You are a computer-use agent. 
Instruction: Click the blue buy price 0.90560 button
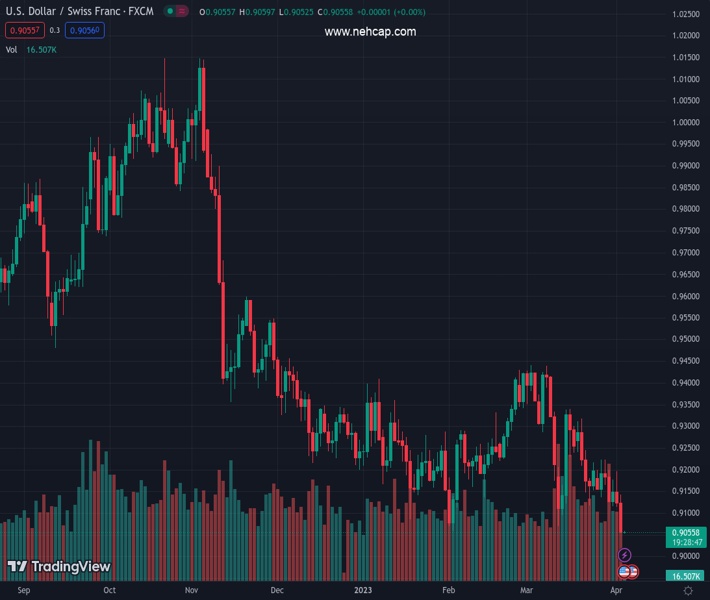(85, 30)
